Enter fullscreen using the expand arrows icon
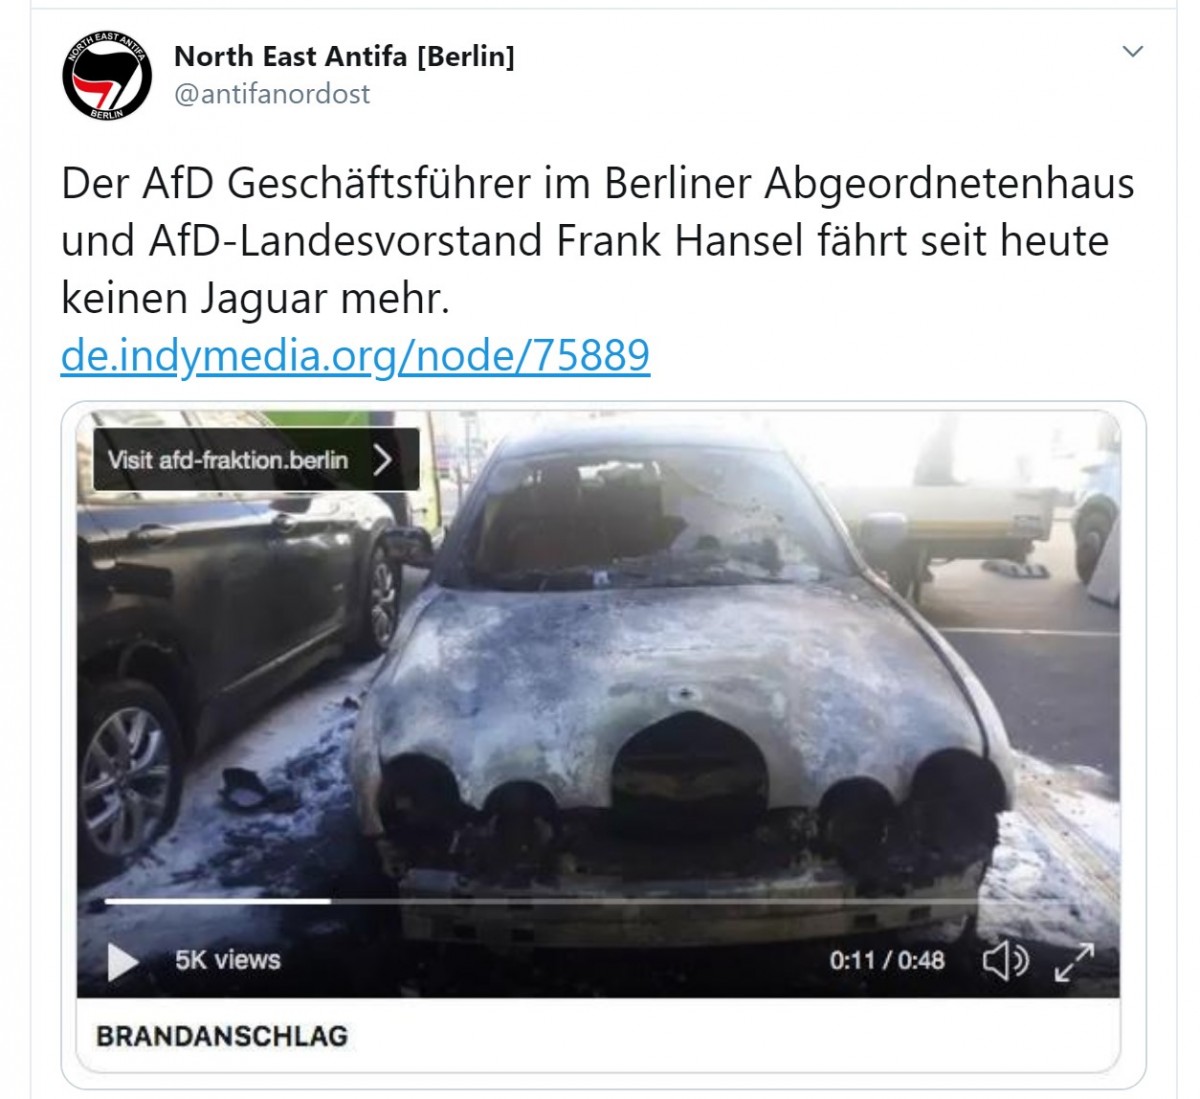The height and width of the screenshot is (1099, 1200). [1074, 962]
